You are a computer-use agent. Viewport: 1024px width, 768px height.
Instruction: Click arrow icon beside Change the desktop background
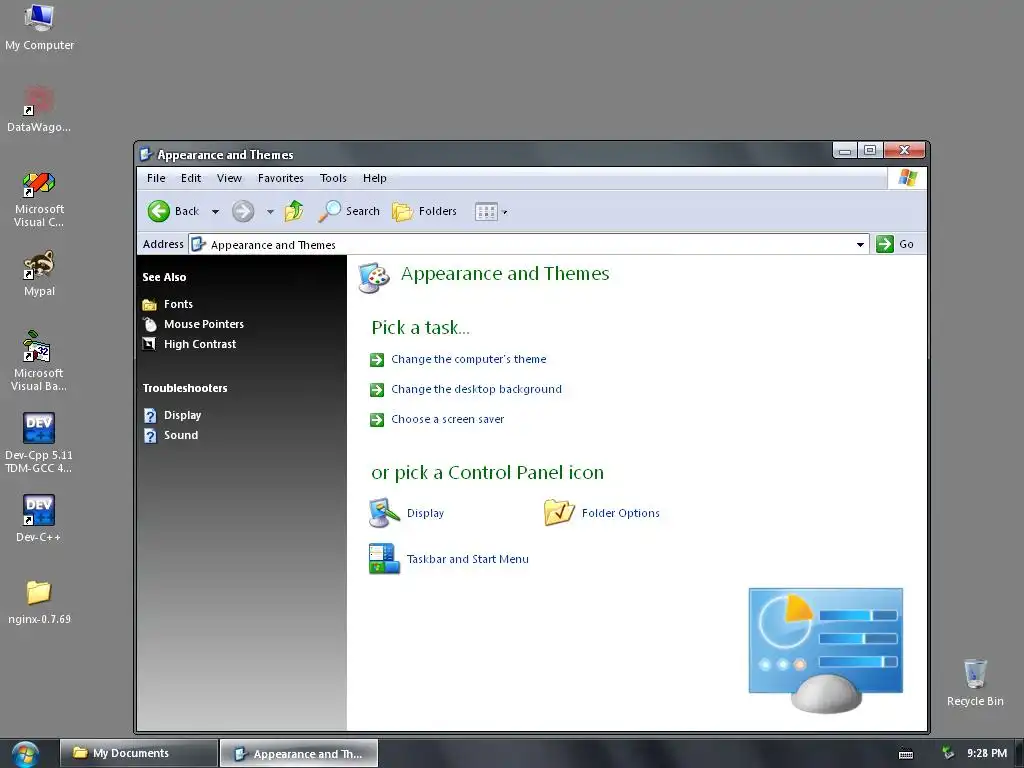coord(377,390)
